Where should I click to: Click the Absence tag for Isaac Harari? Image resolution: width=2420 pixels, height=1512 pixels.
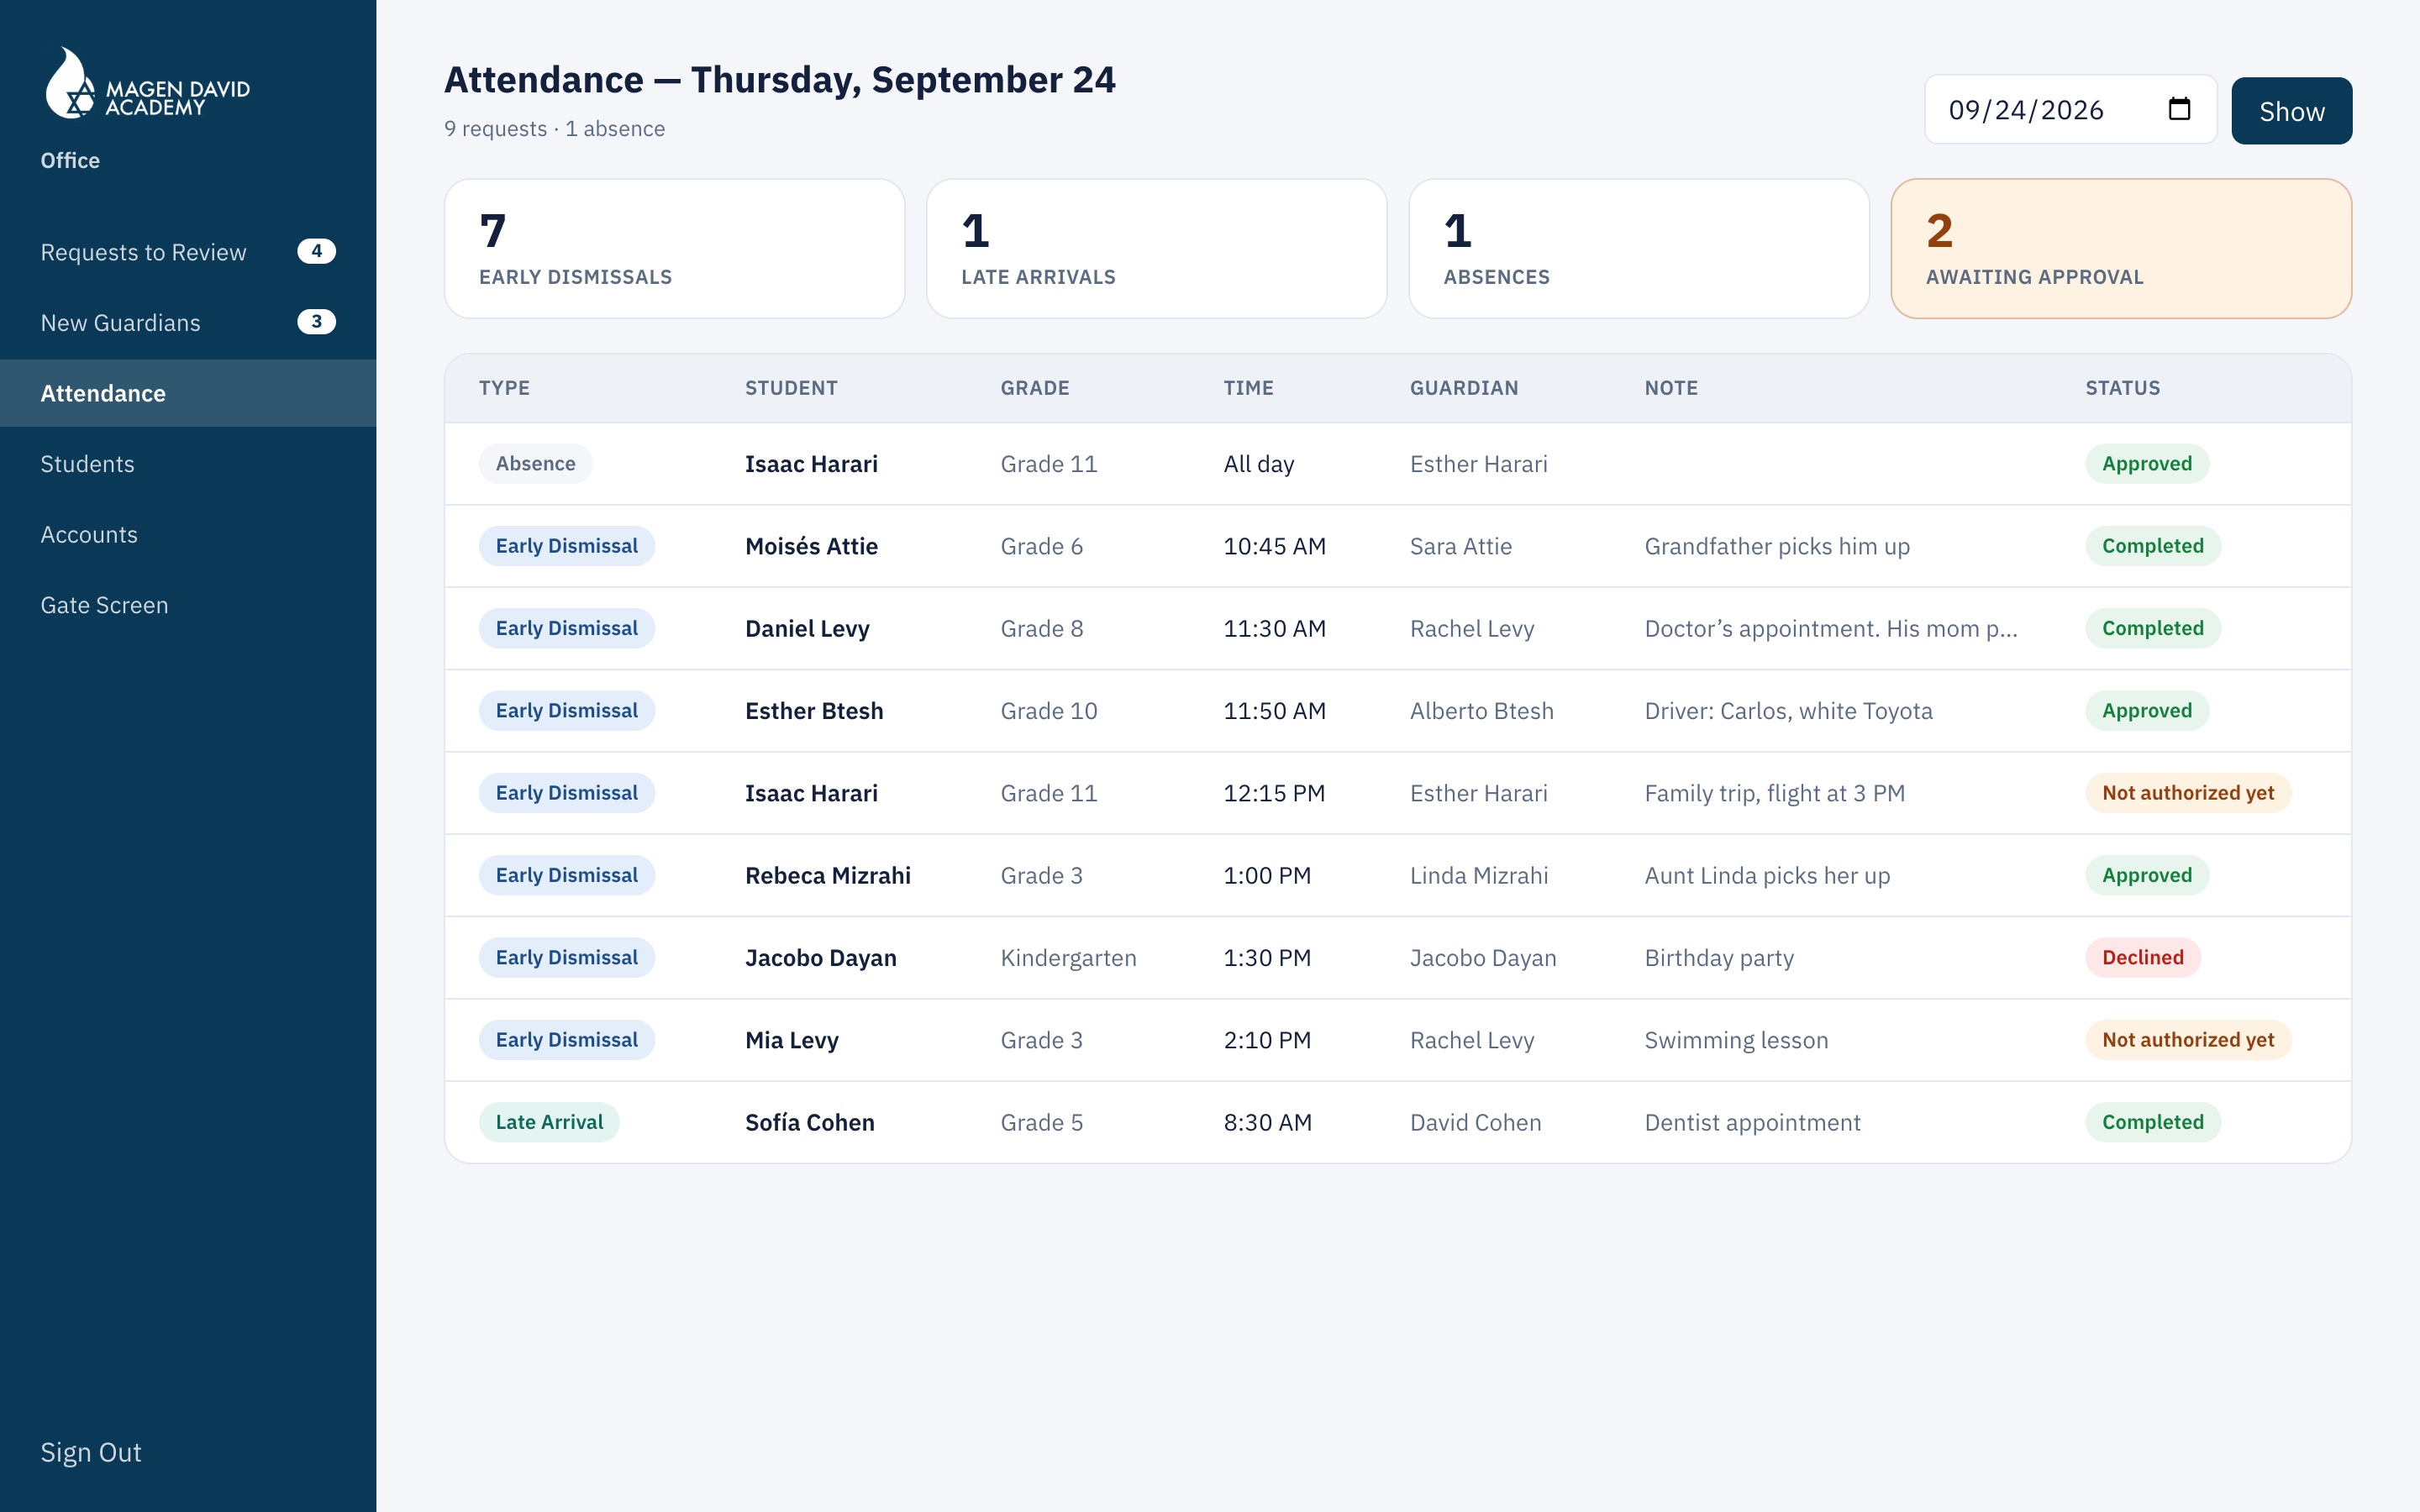(535, 464)
